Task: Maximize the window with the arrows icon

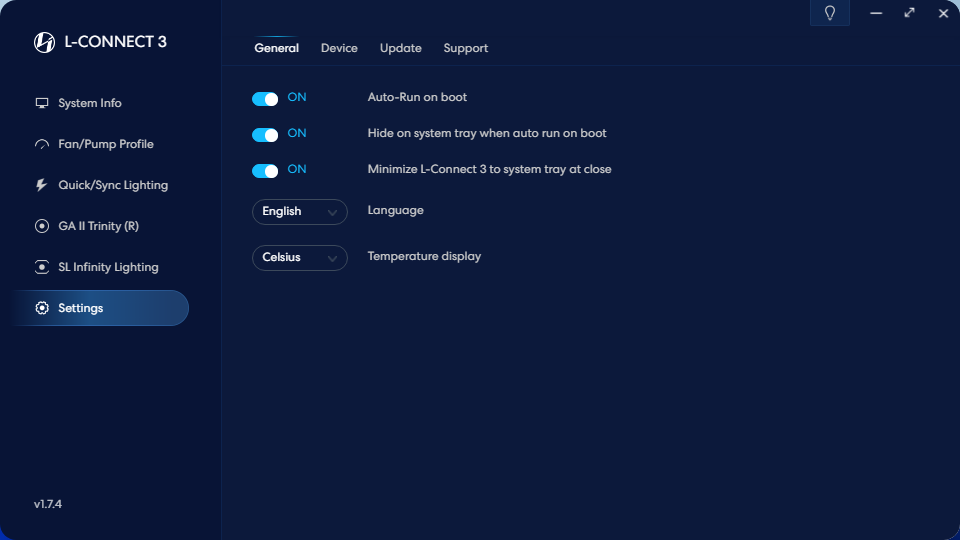Action: pos(910,13)
